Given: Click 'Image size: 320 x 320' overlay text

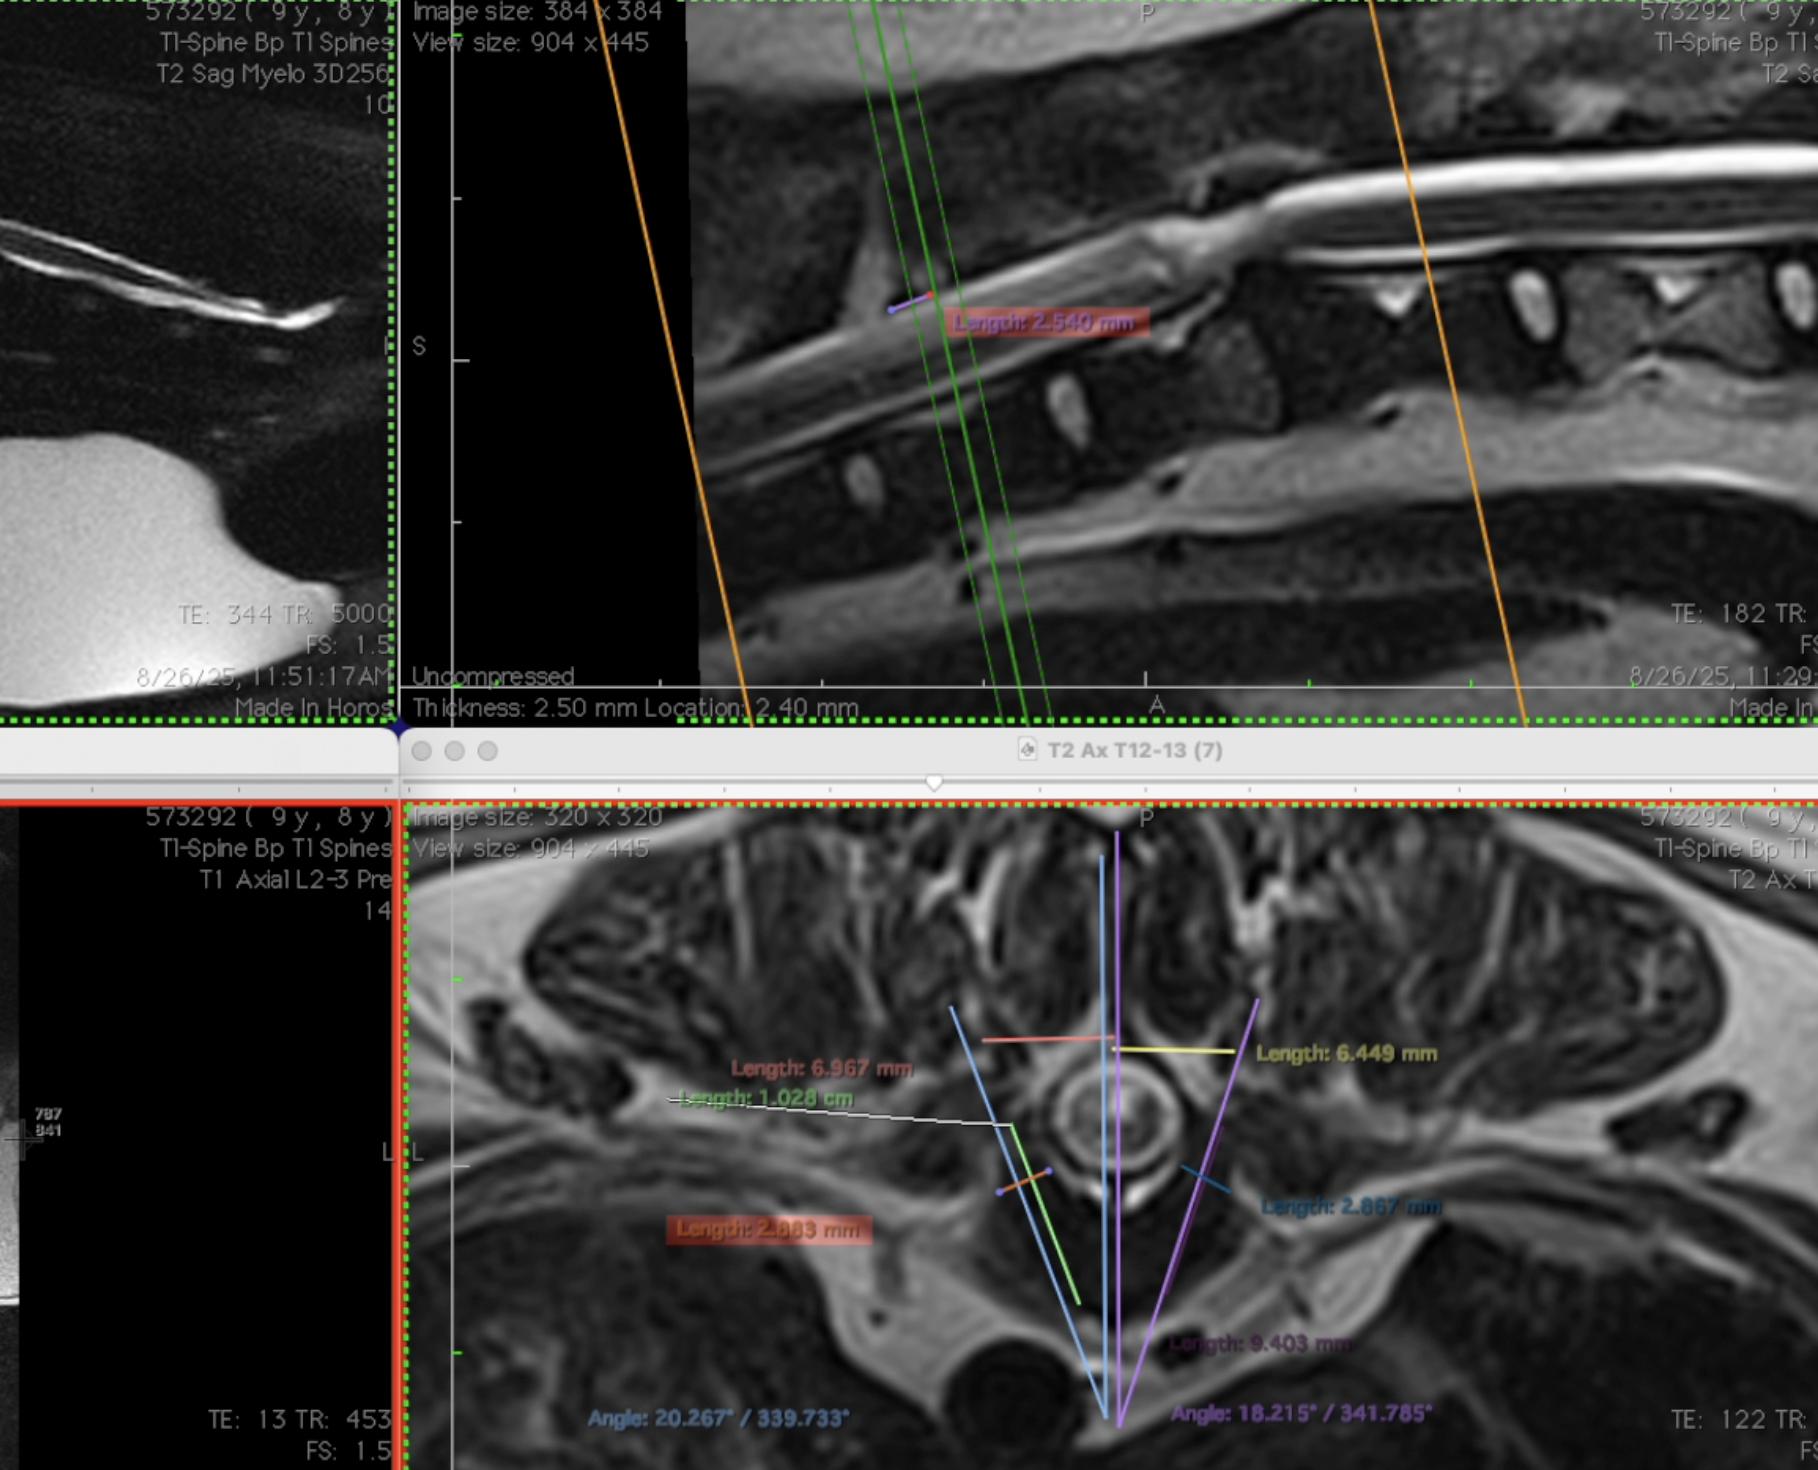Looking at the screenshot, I should pyautogui.click(x=537, y=817).
